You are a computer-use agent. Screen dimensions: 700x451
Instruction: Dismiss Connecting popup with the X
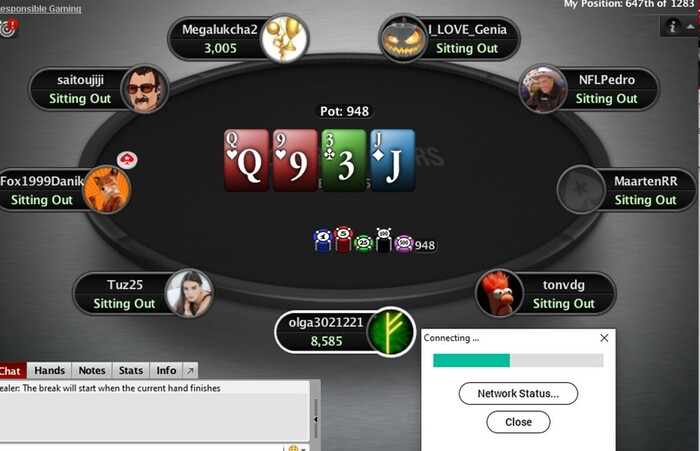[604, 338]
